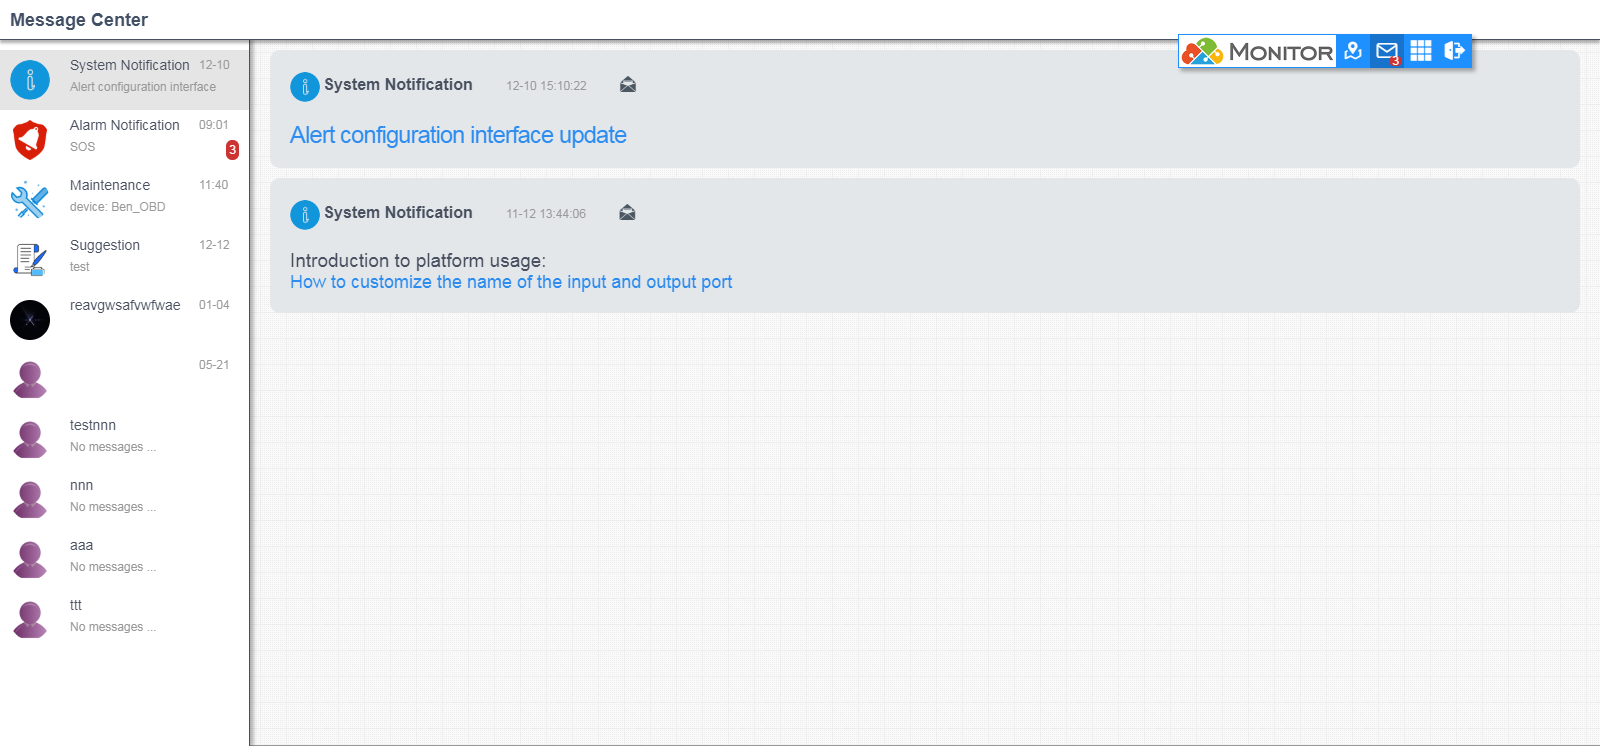The width and height of the screenshot is (1600, 746).
Task: Click read-envelope icon on 11-12 notification
Action: click(627, 213)
